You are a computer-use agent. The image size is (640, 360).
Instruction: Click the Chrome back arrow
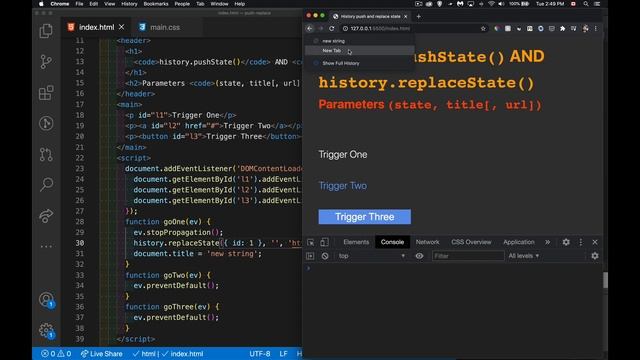pyautogui.click(x=309, y=29)
